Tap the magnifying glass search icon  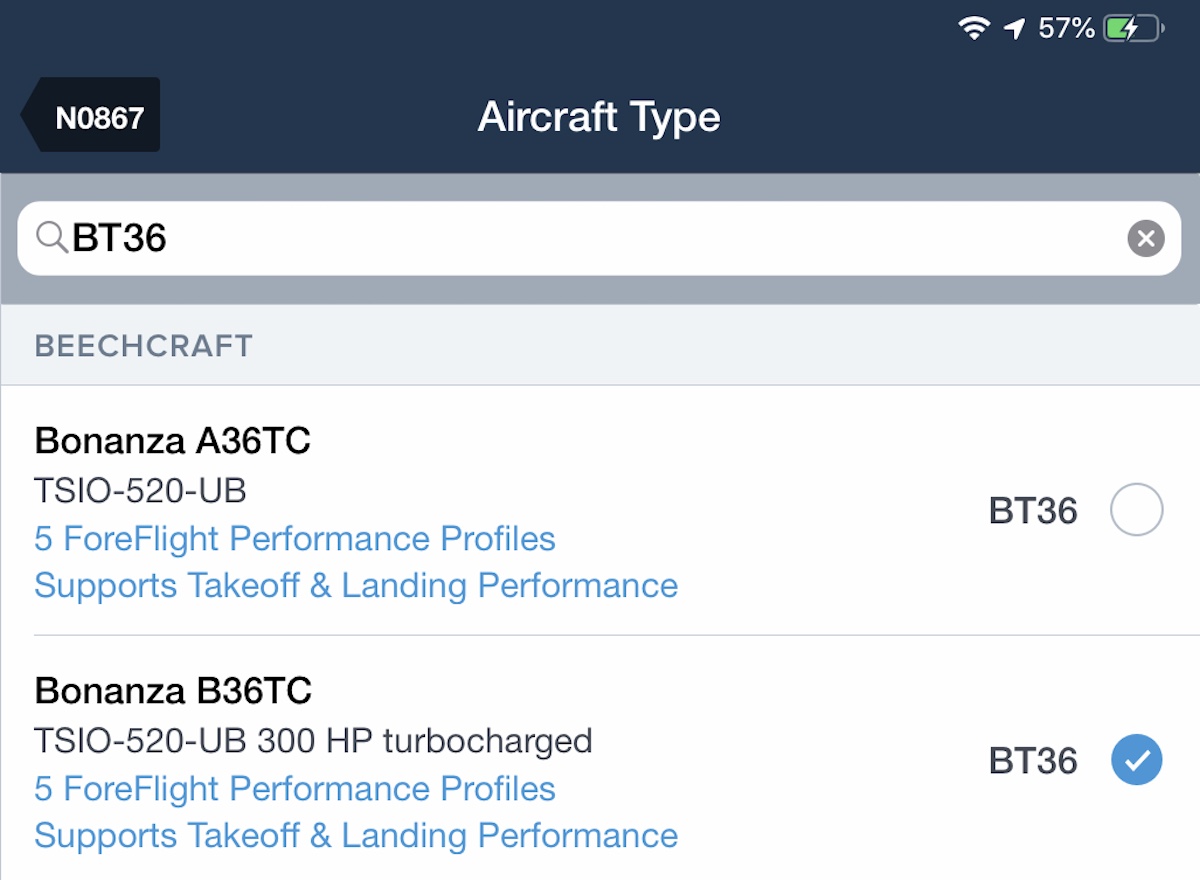tap(50, 237)
